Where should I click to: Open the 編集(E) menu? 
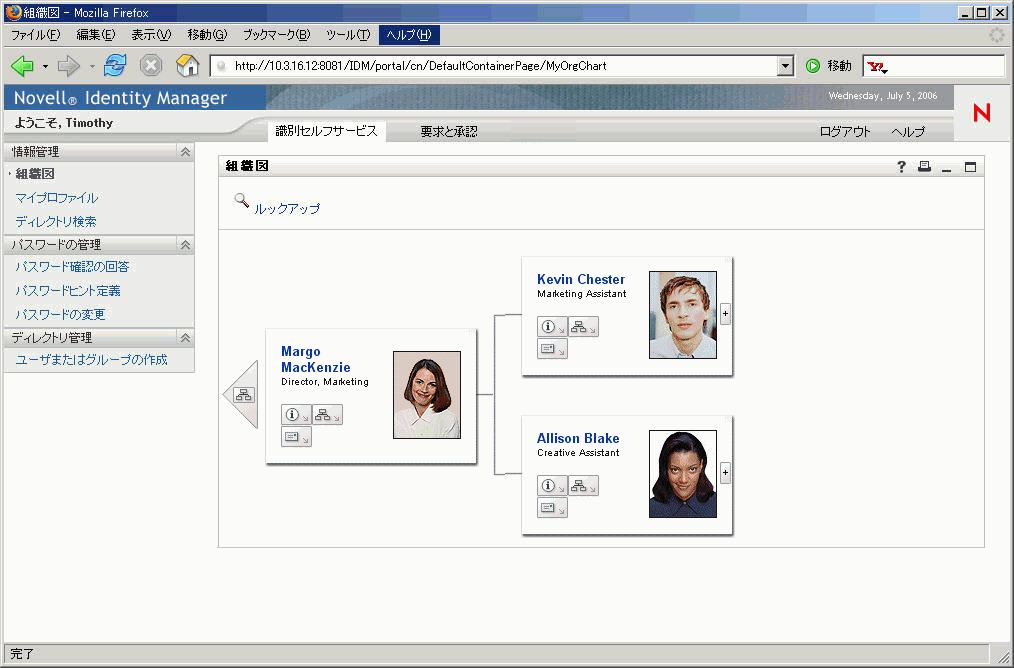95,35
